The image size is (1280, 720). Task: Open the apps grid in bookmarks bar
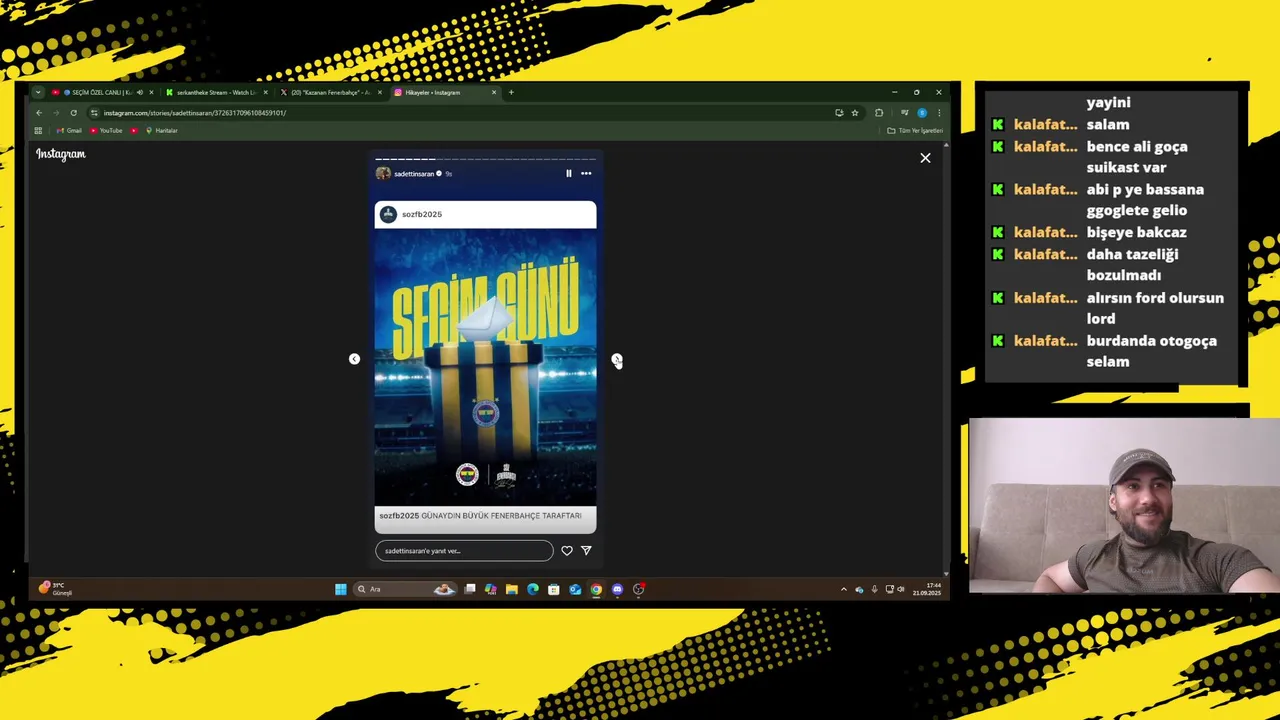(38, 130)
